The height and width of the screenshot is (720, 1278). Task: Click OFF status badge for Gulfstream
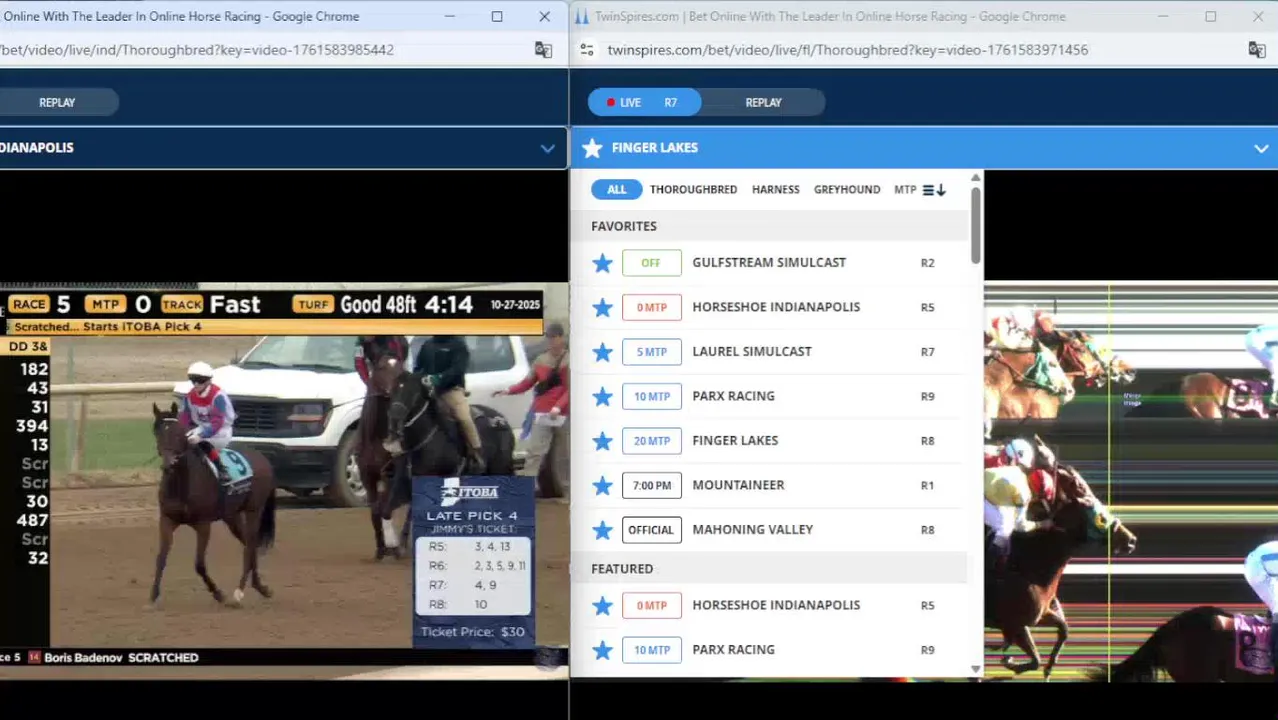pyautogui.click(x=651, y=263)
